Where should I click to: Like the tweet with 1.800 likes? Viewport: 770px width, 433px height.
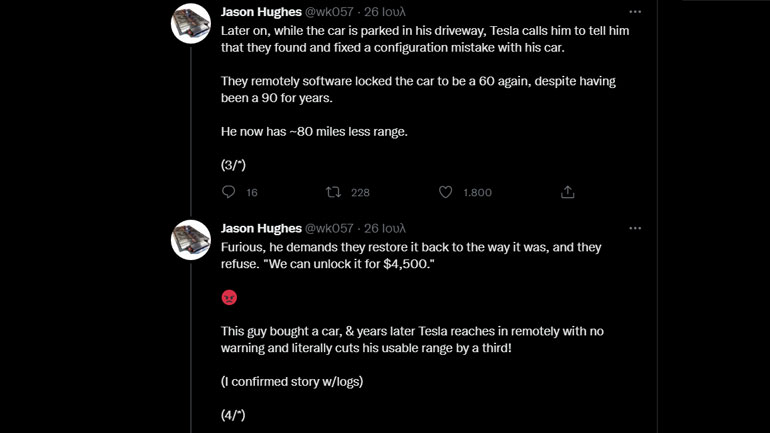point(446,192)
